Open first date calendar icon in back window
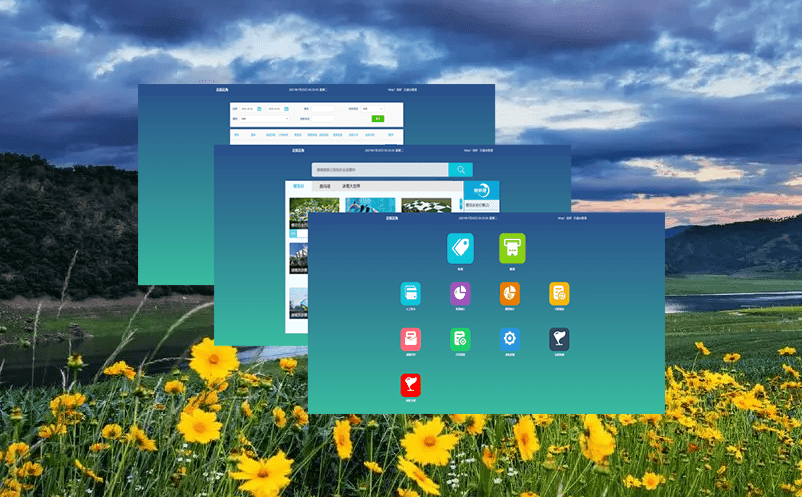Screen dimensions: 802x497 pos(259,109)
